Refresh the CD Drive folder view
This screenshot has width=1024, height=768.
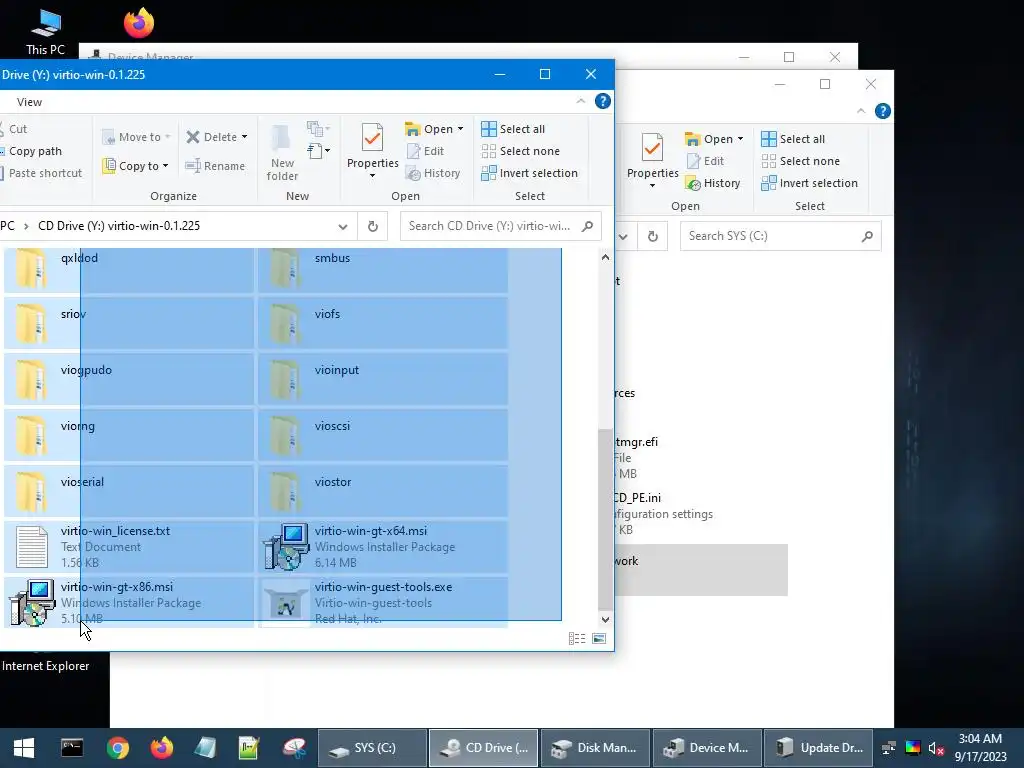point(372,226)
